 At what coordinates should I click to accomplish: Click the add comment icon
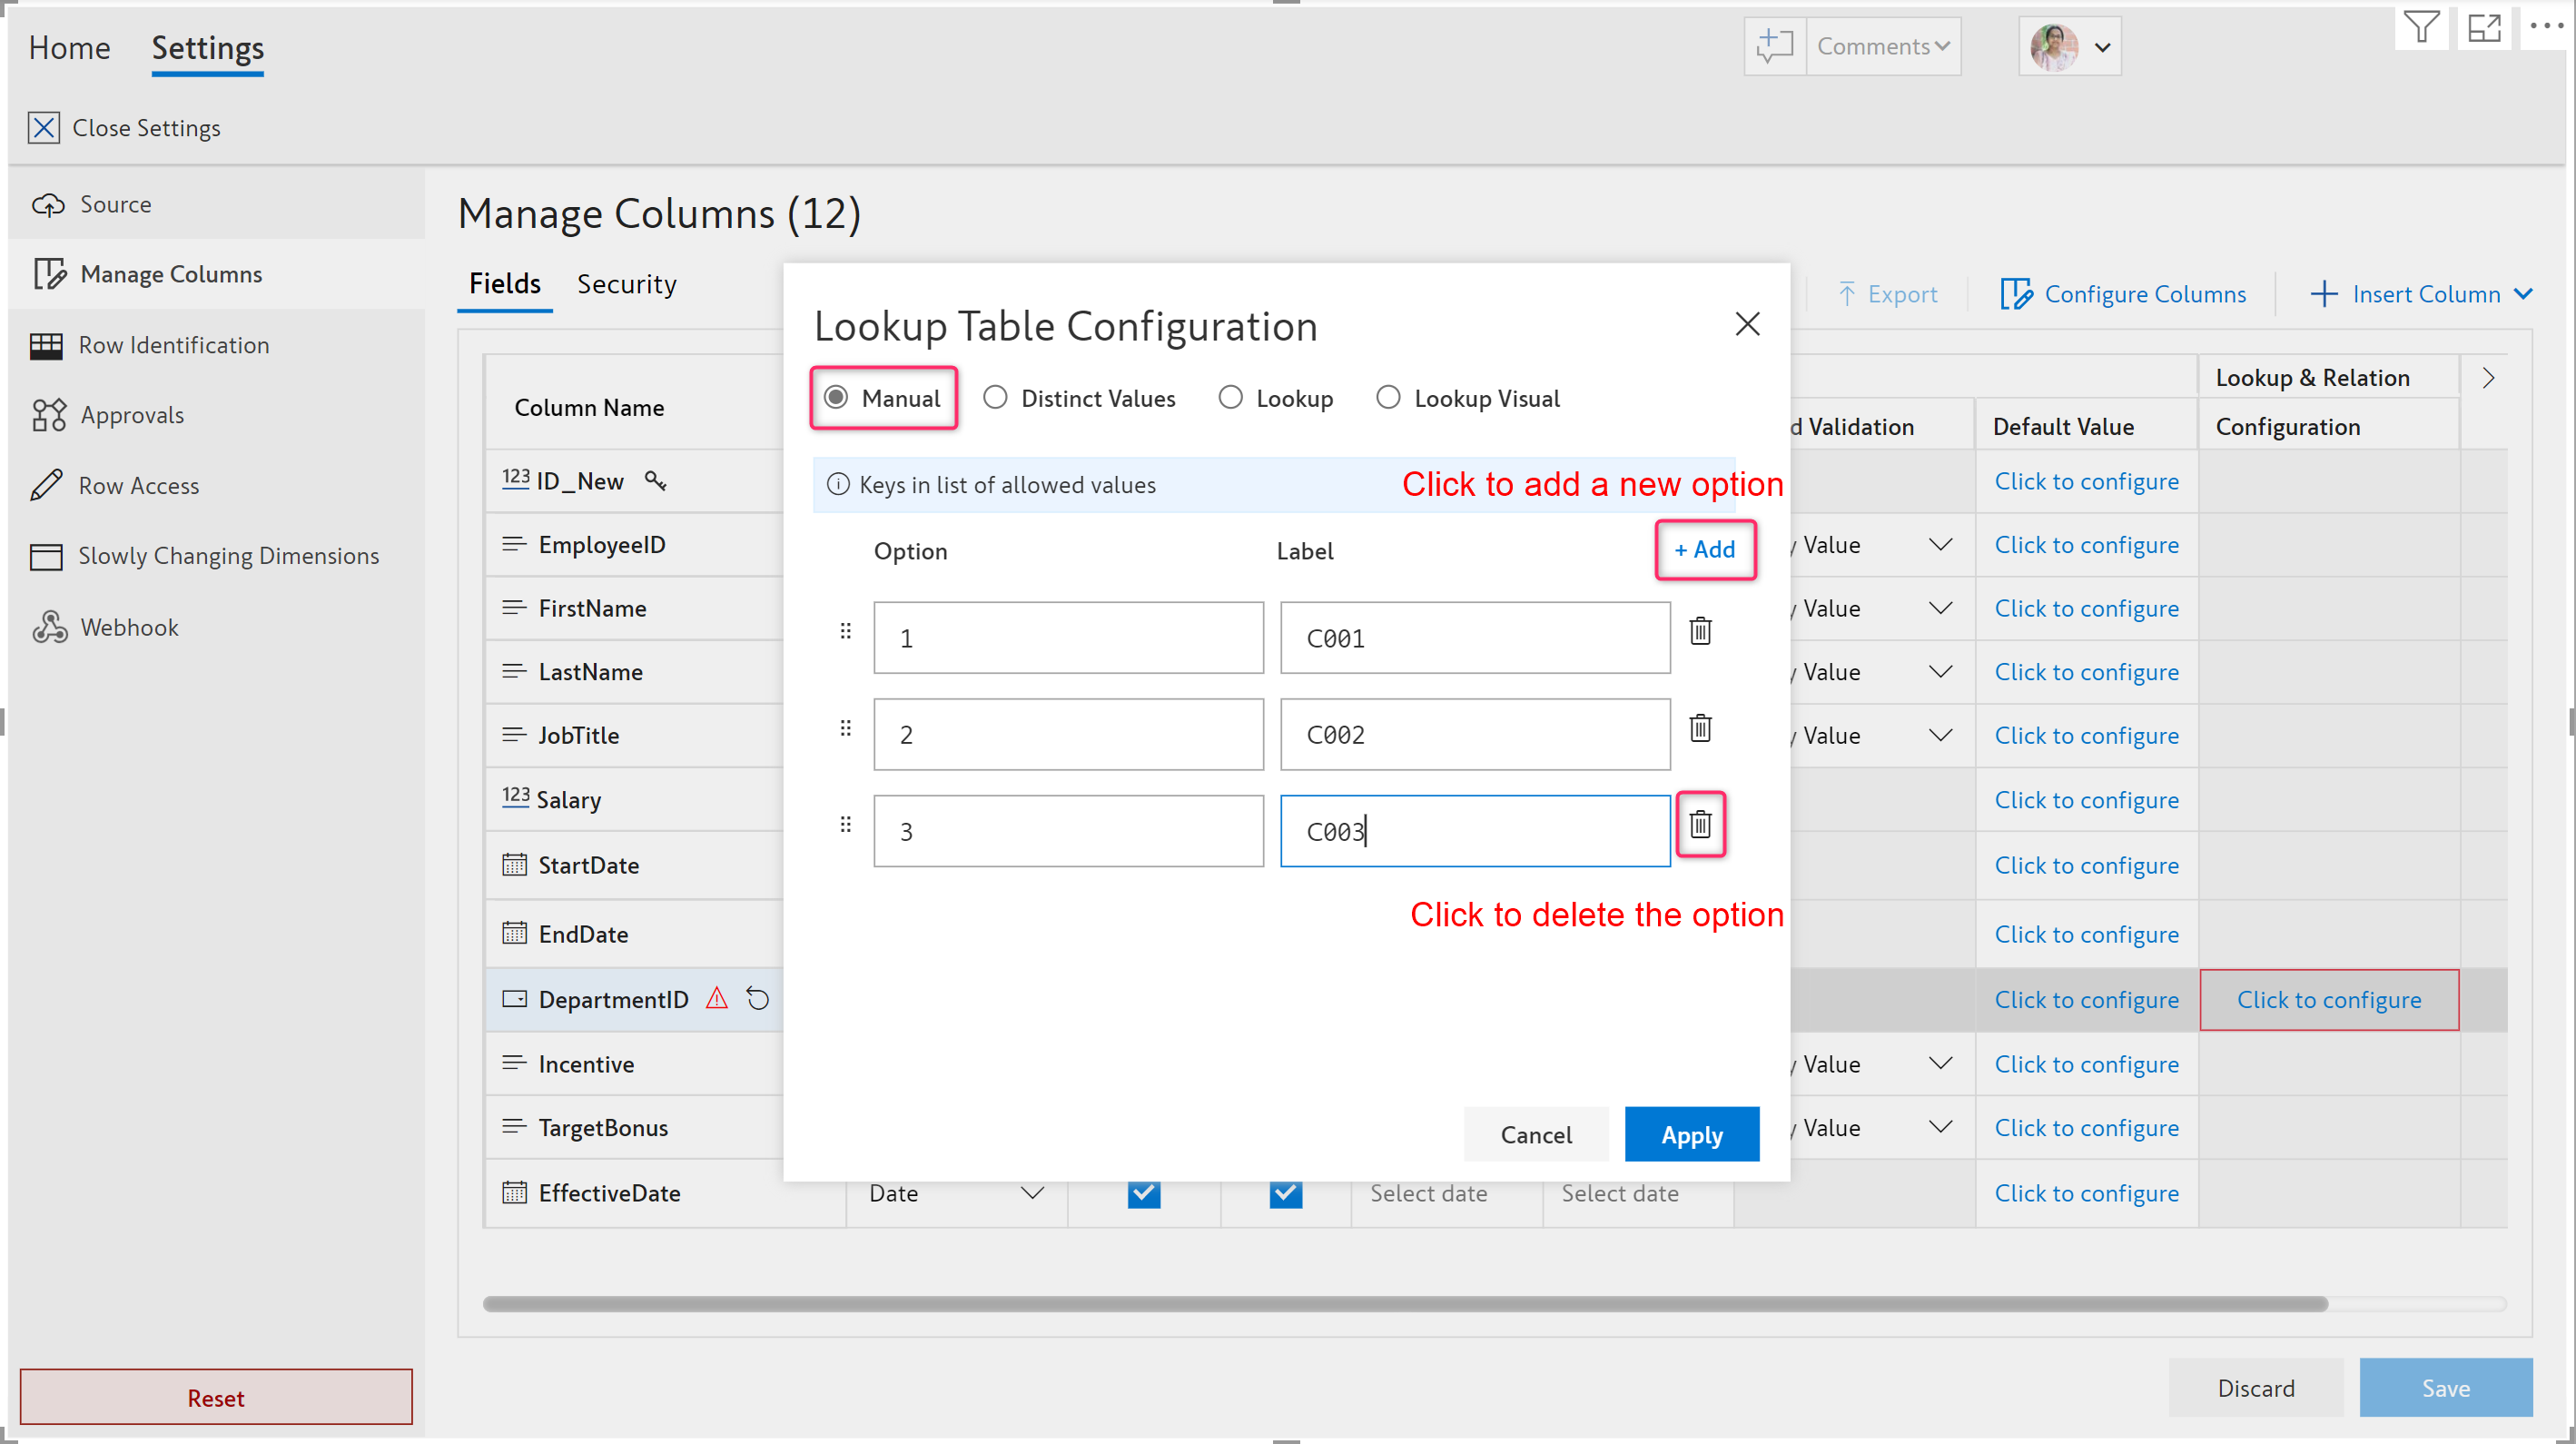tap(1774, 46)
